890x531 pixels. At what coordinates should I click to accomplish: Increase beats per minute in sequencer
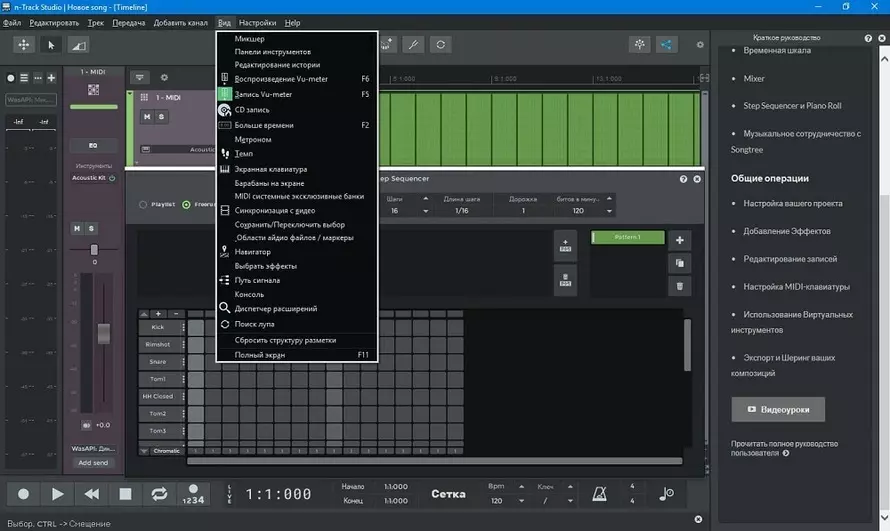(x=609, y=199)
